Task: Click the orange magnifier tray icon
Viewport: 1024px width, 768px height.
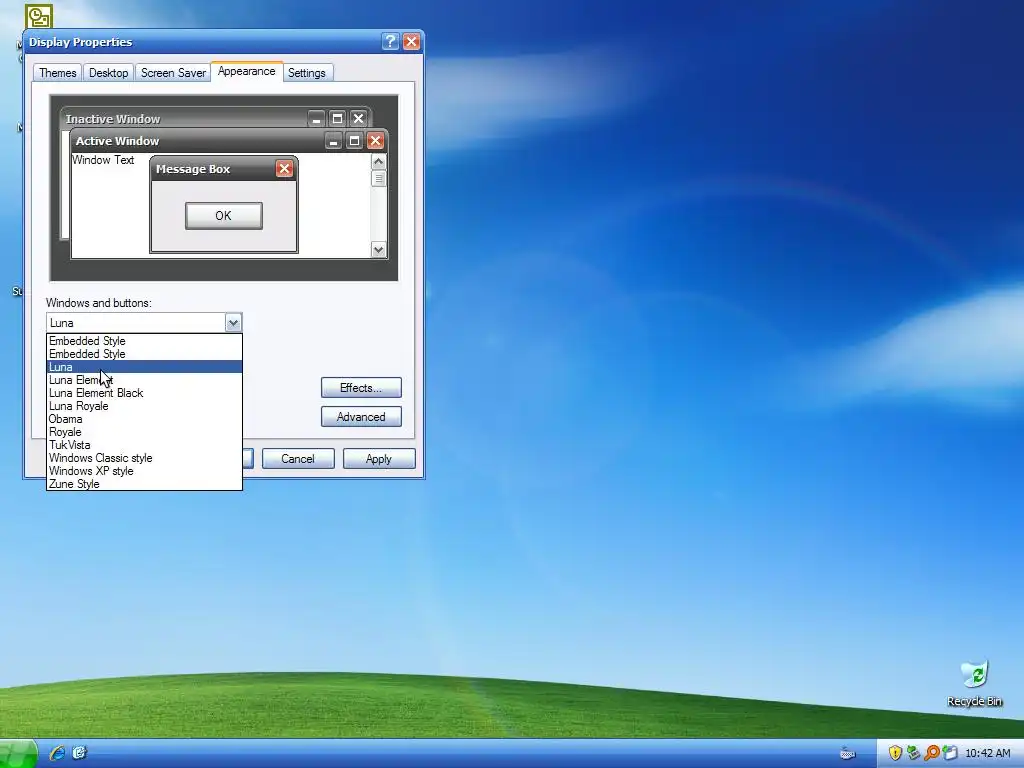Action: point(932,753)
